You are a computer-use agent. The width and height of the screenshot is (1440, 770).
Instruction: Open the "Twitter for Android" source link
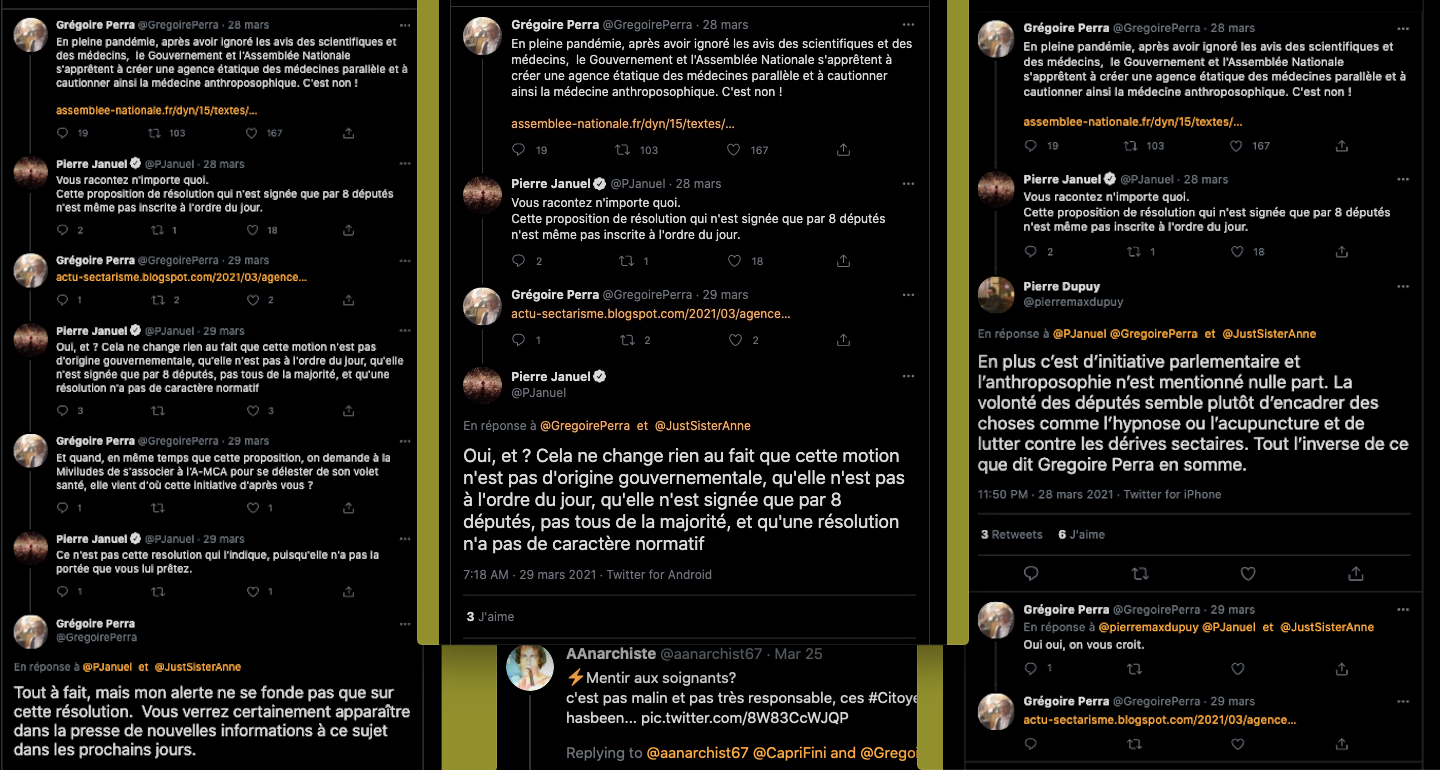tap(659, 575)
